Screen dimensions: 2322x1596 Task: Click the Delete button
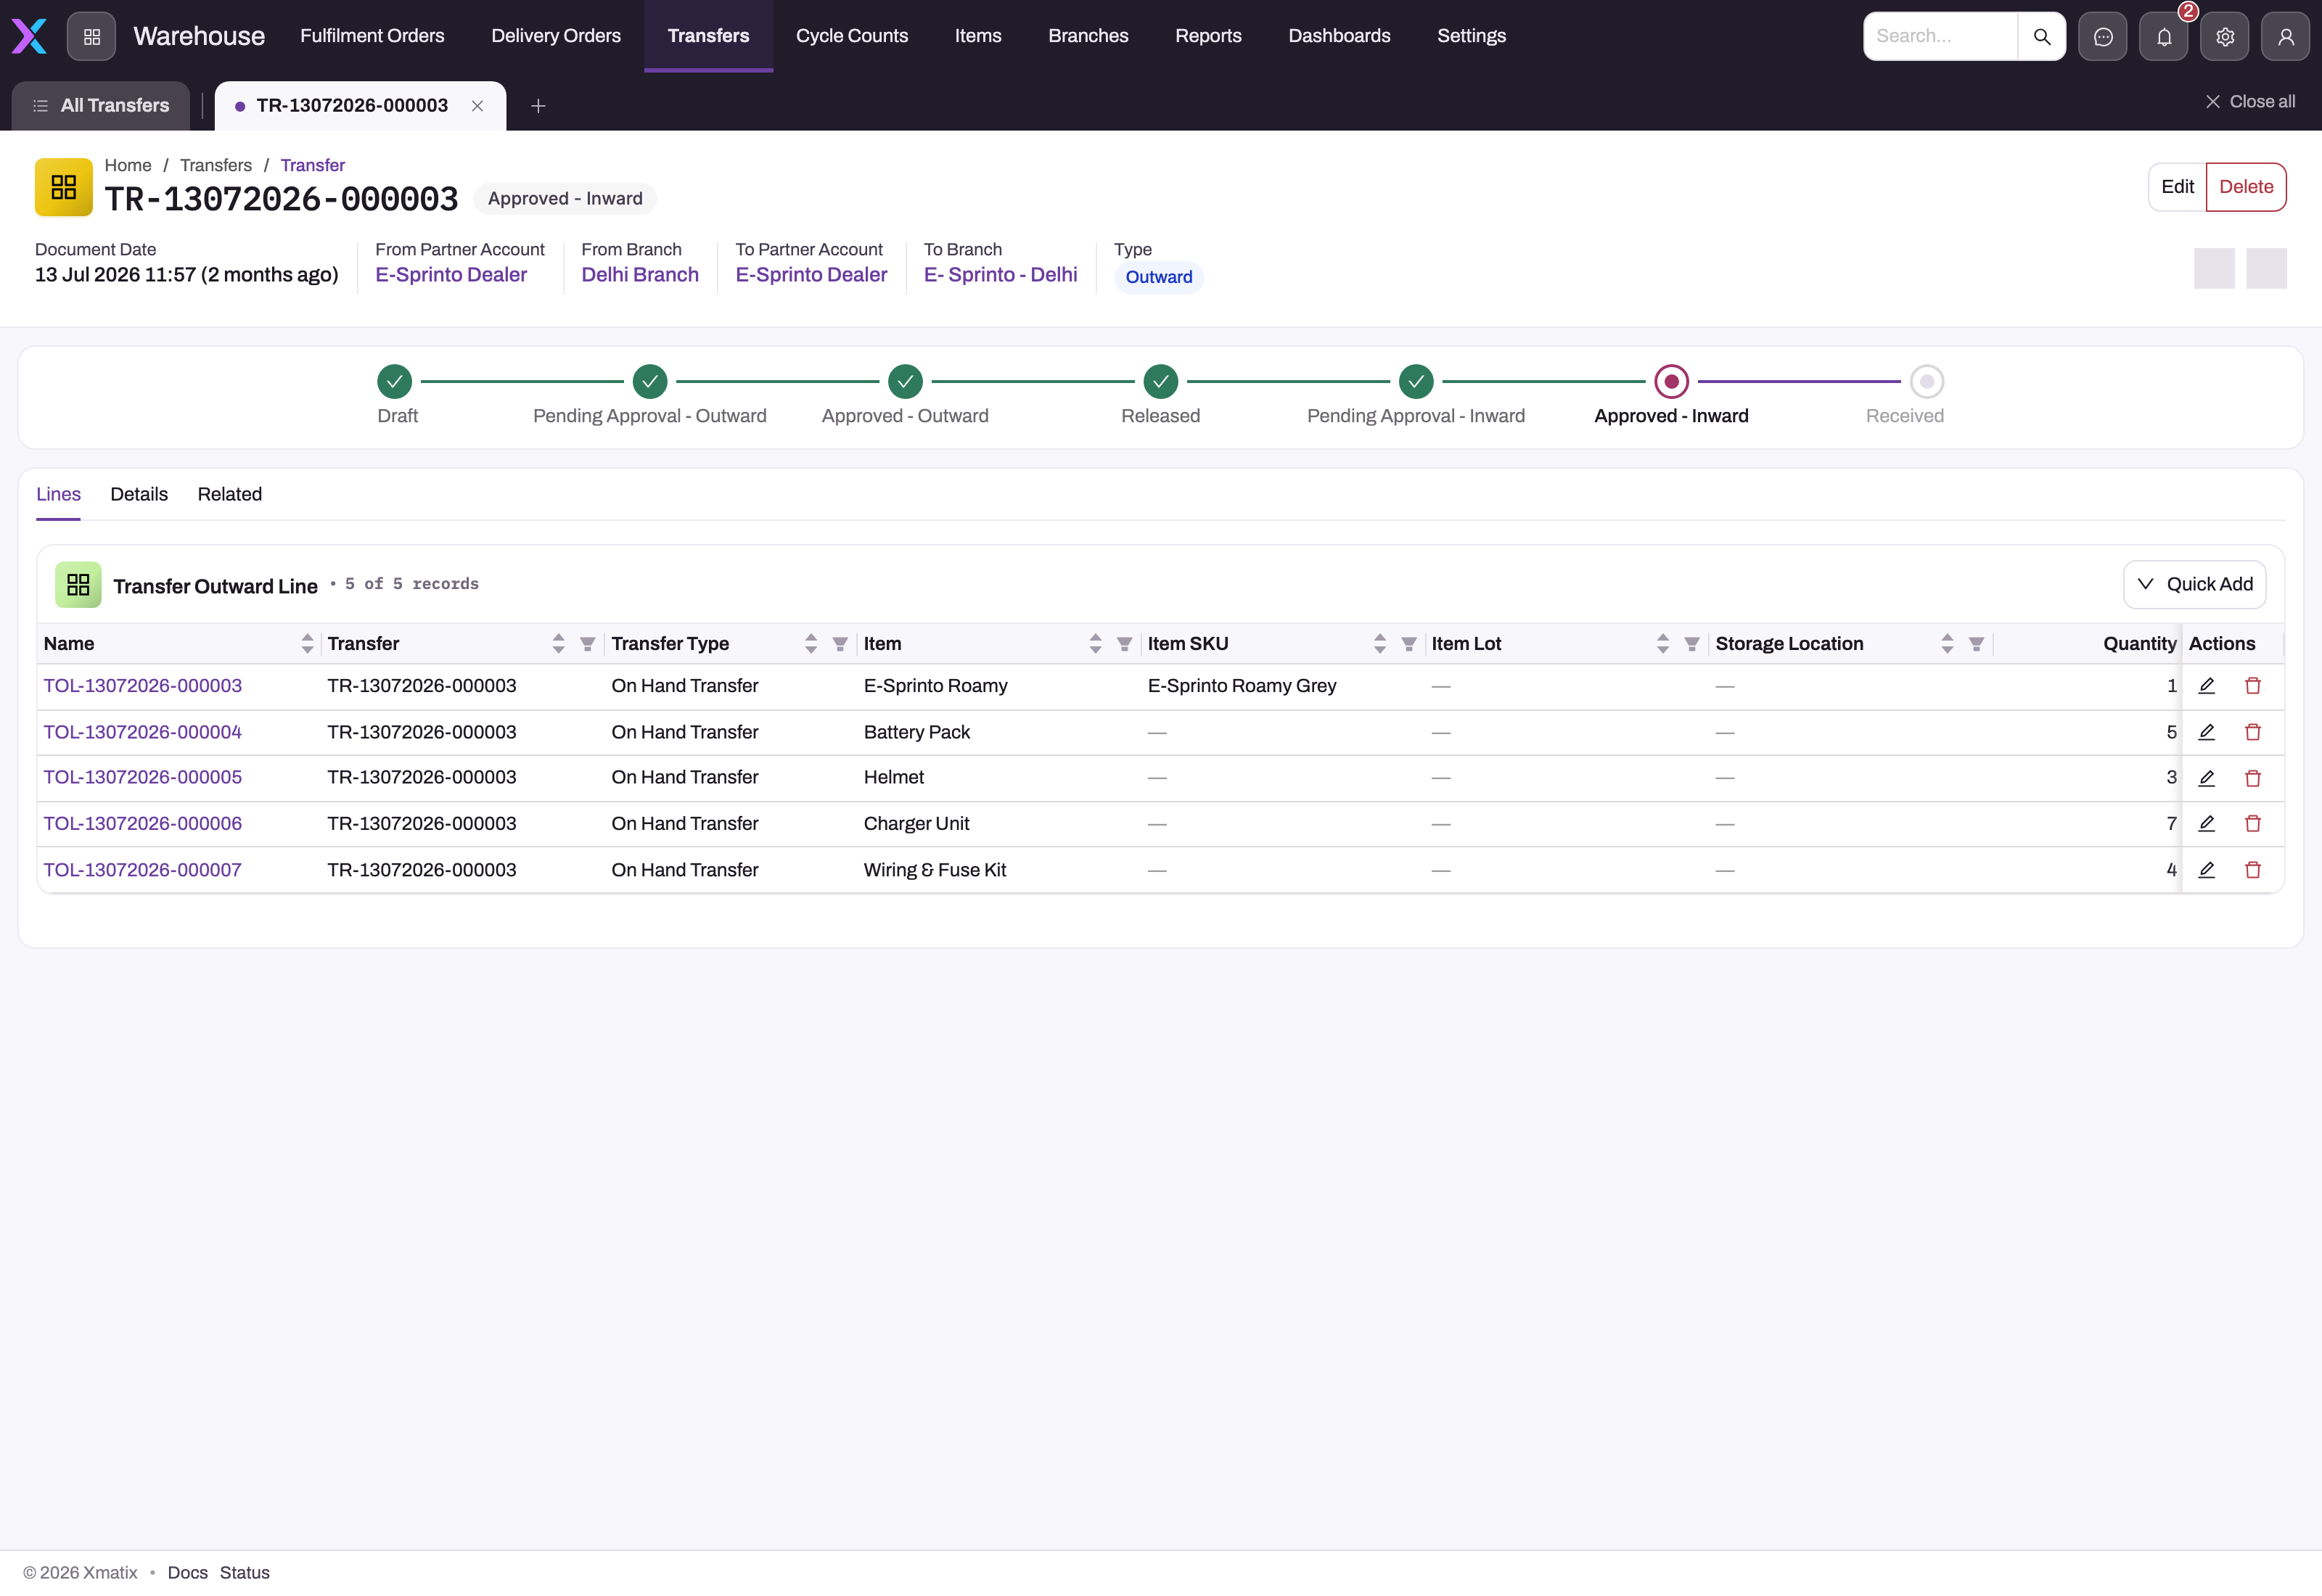2246,187
